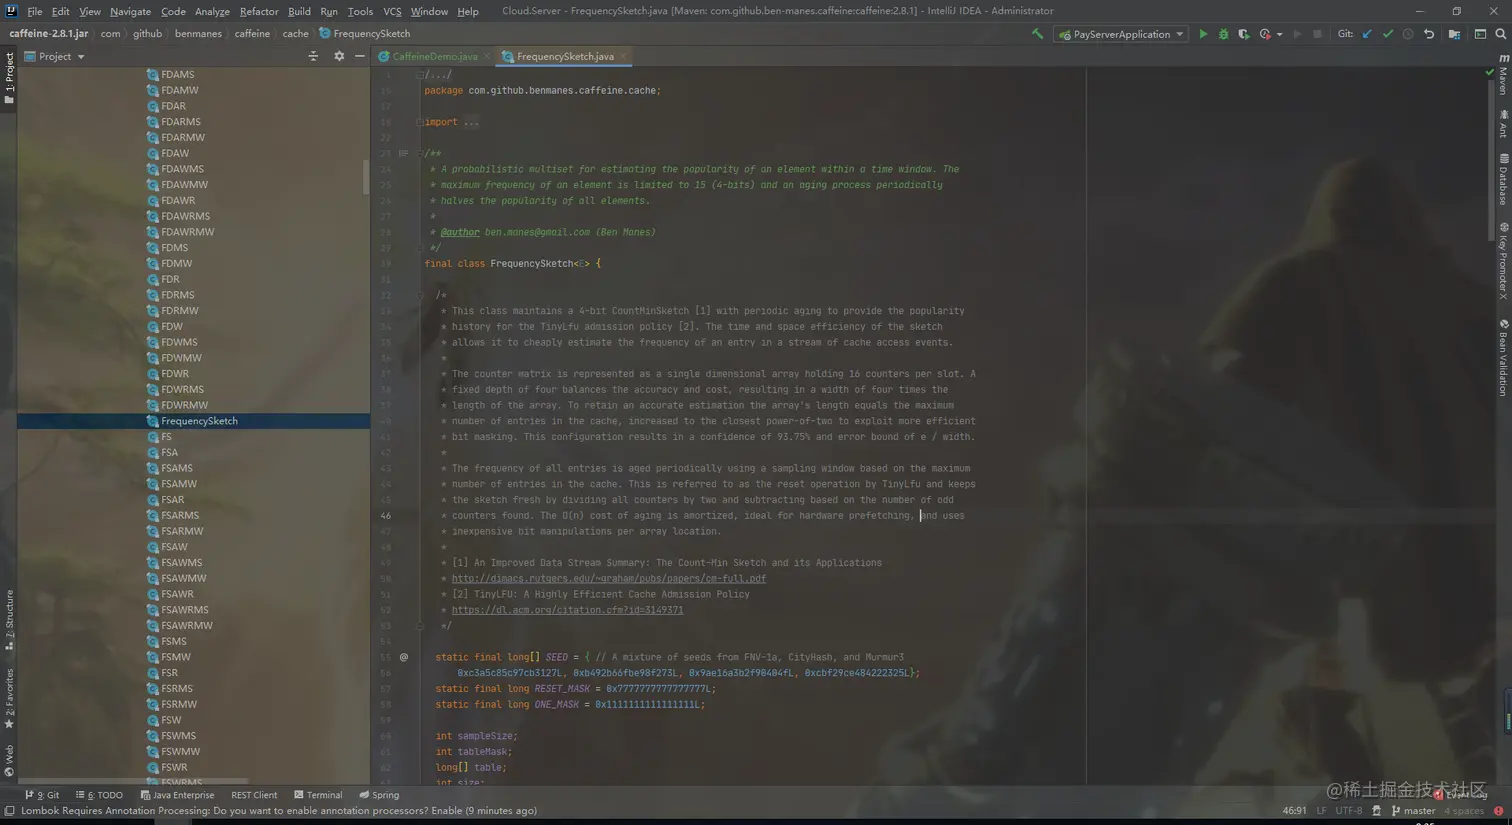Click the 46:91 line and column indicator
Image resolution: width=1512 pixels, height=825 pixels.
[1294, 811]
